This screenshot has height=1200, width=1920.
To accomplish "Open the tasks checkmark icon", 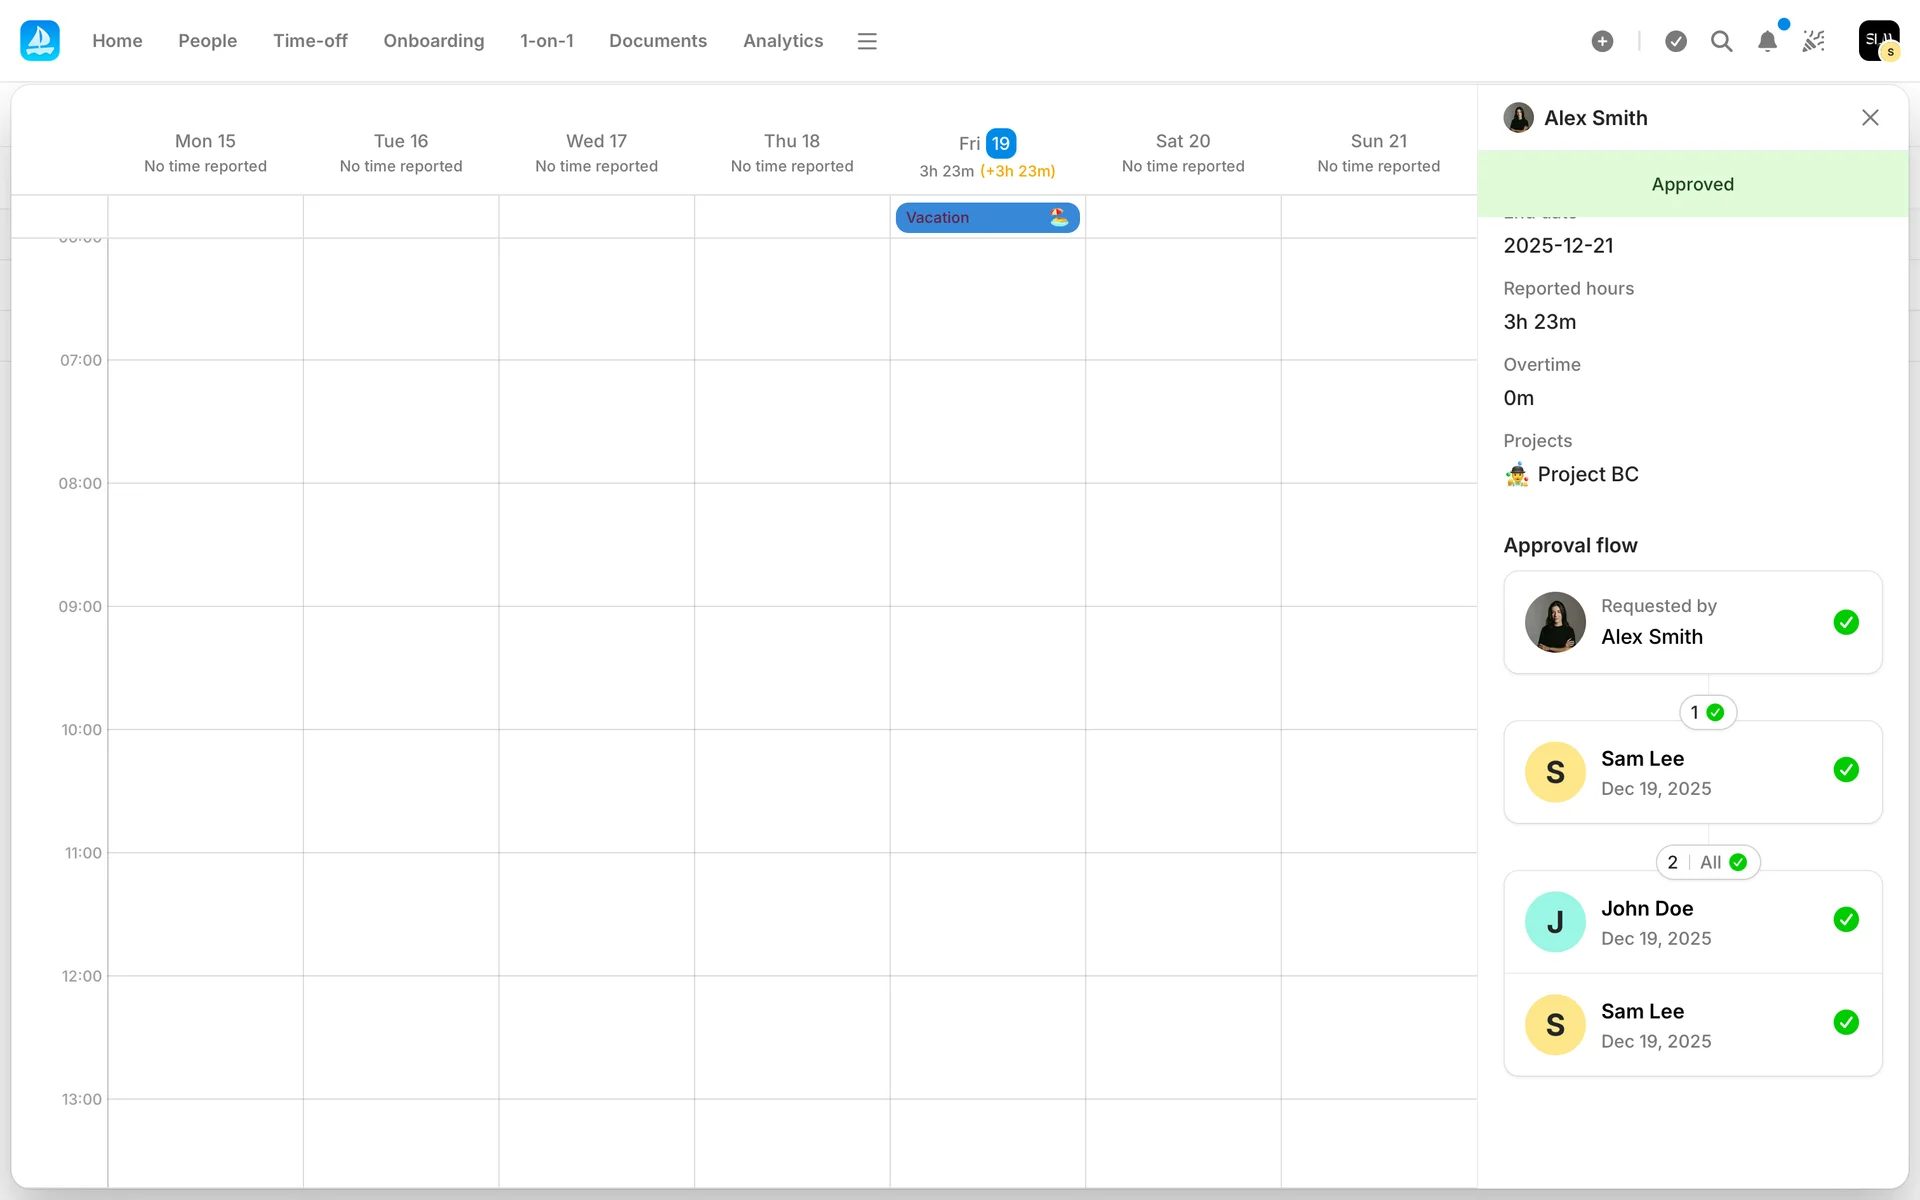I will pyautogui.click(x=1676, y=41).
